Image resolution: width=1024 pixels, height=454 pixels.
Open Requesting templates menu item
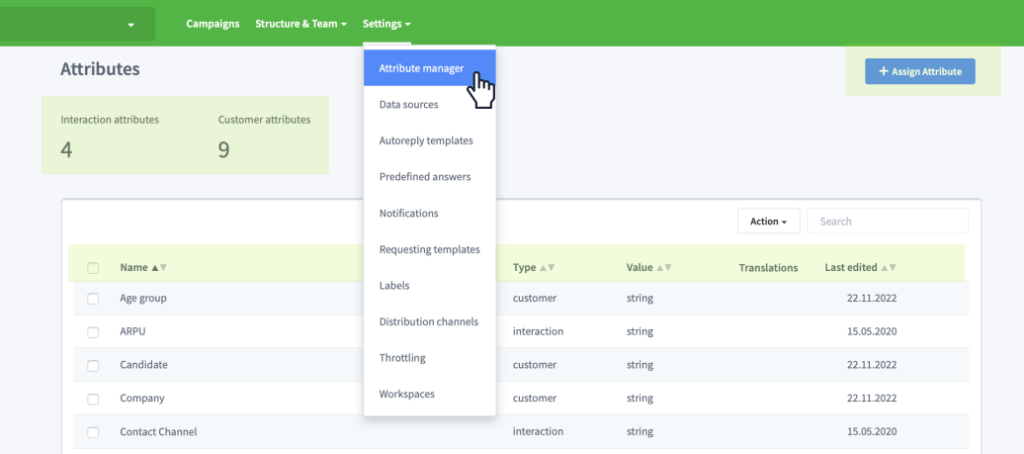[x=430, y=250]
